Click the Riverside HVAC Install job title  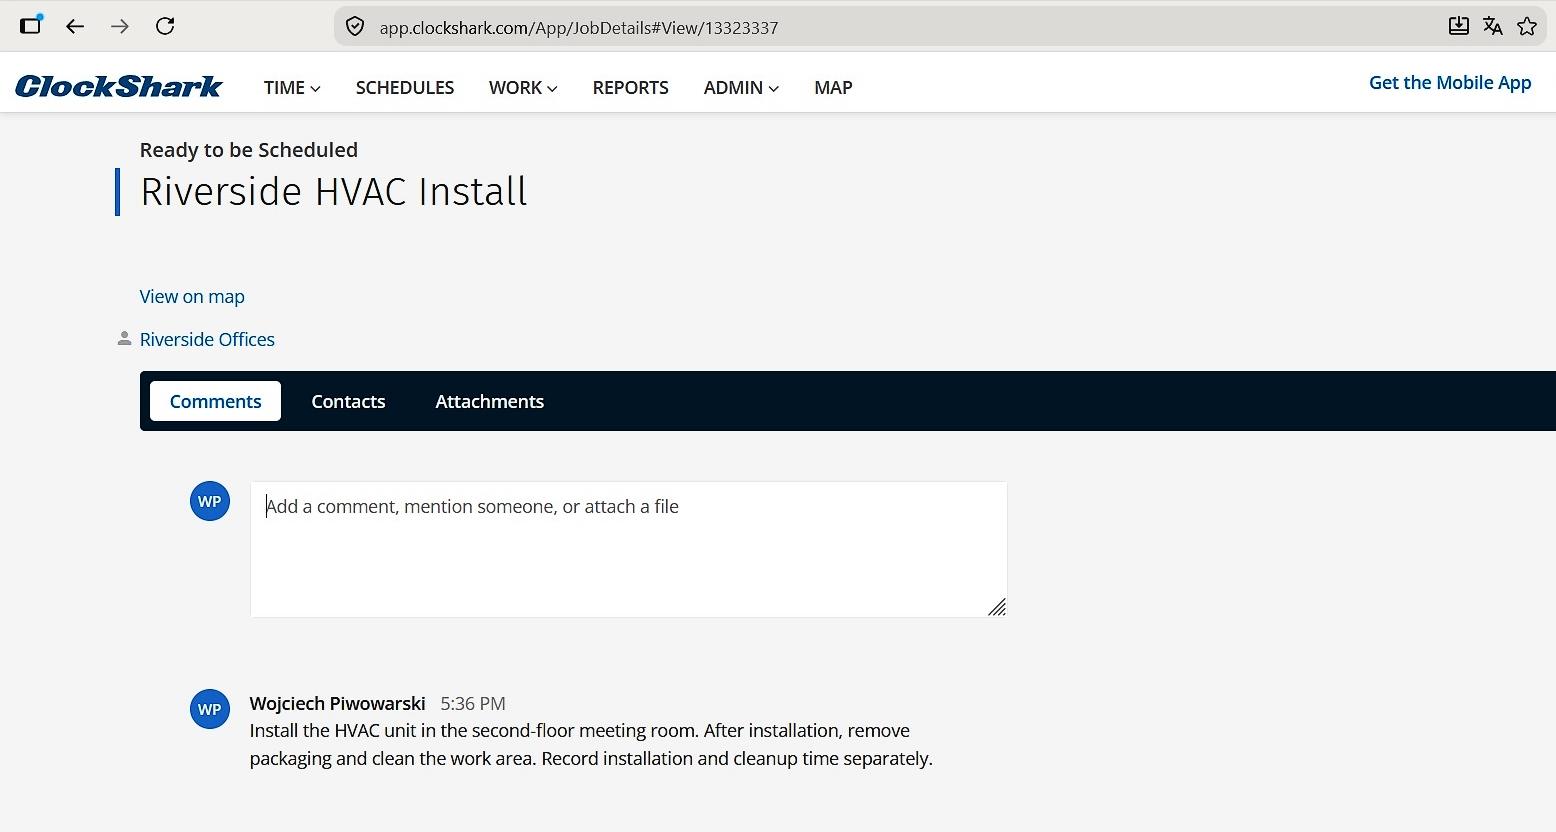[x=334, y=192]
